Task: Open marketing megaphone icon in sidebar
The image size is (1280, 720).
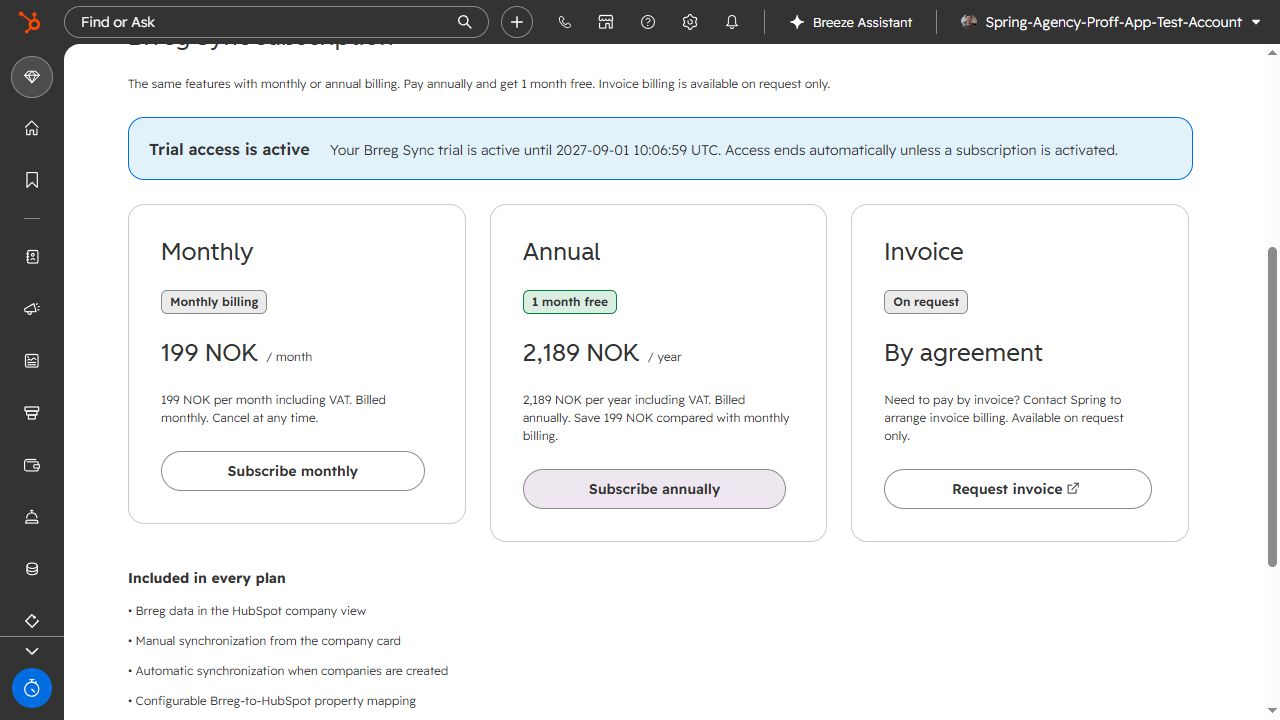Action: 32,309
